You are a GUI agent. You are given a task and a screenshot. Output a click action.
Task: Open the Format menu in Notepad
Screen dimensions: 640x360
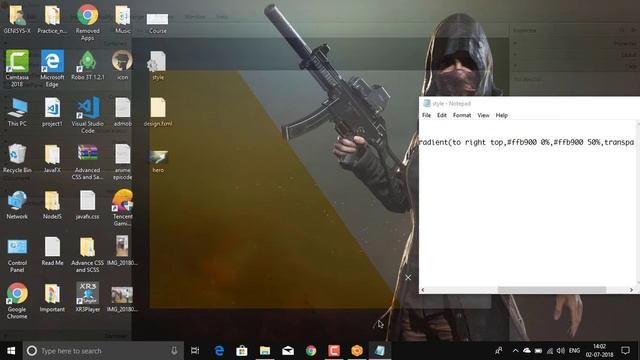pos(462,116)
